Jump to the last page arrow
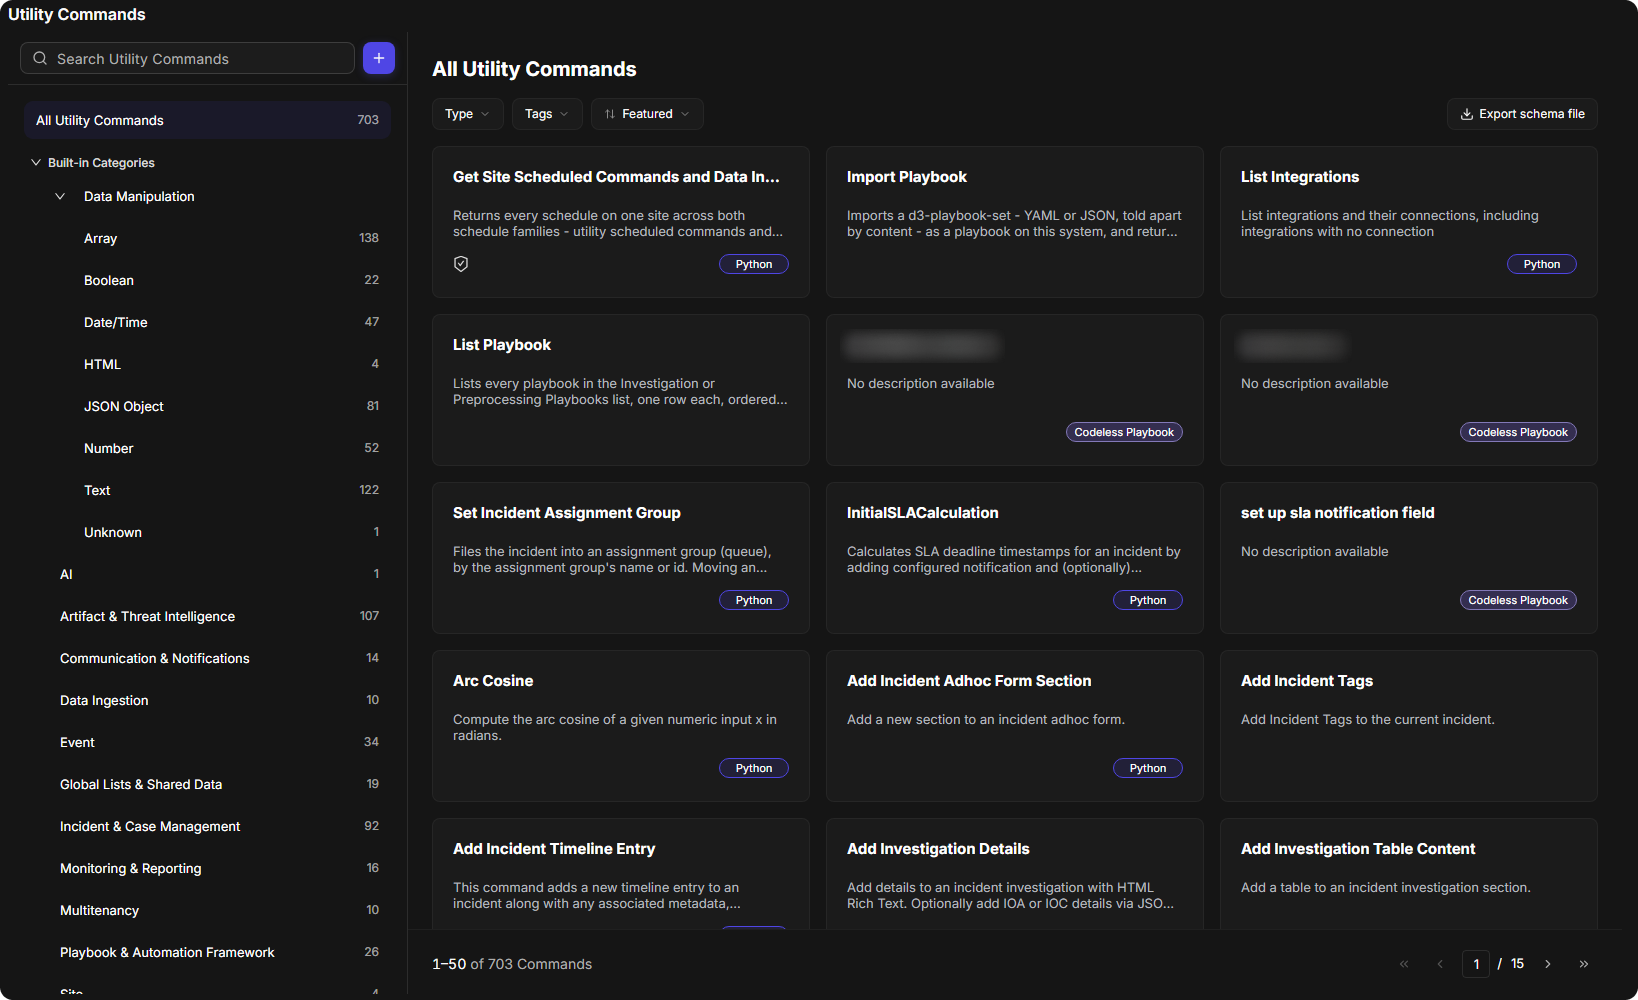1638x1000 pixels. click(x=1584, y=964)
